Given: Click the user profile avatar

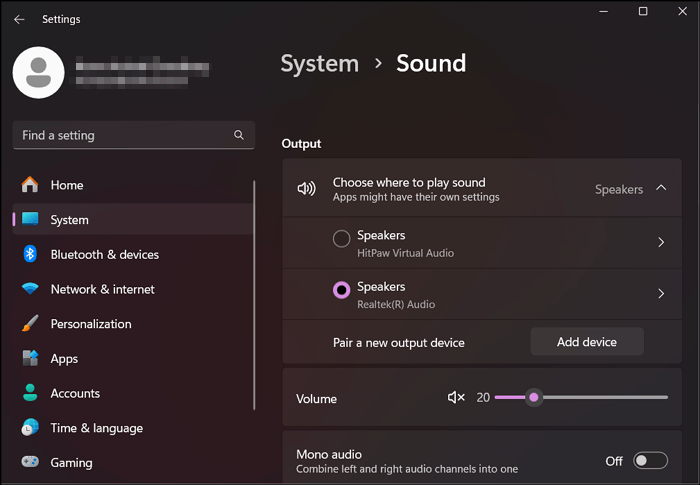Looking at the screenshot, I should [x=39, y=73].
